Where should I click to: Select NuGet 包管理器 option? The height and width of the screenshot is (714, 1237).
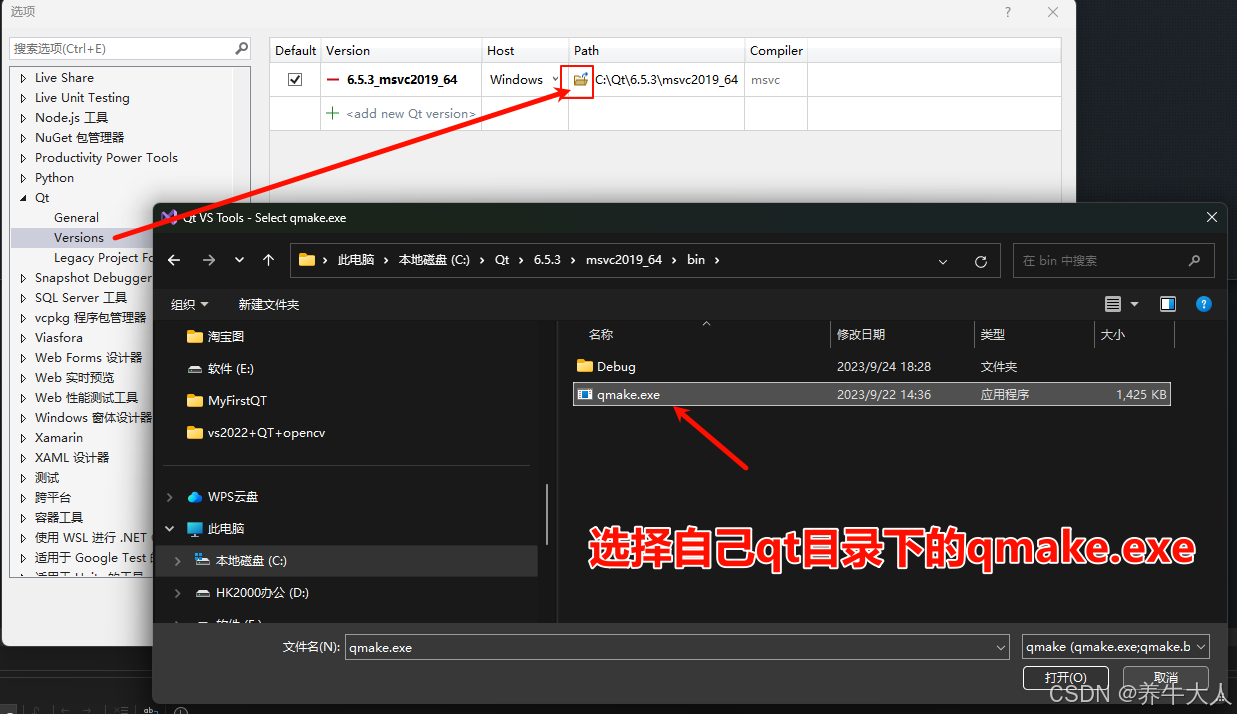80,138
